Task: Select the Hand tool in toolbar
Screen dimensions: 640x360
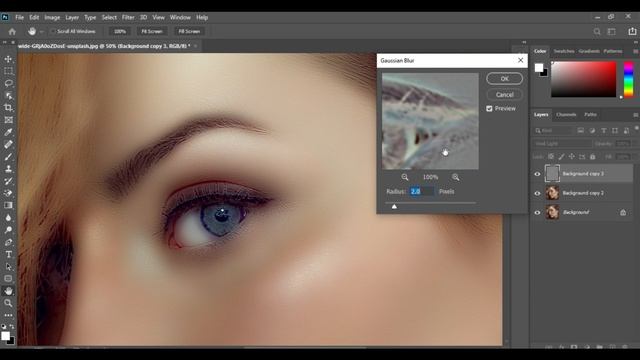Action: coord(8,291)
